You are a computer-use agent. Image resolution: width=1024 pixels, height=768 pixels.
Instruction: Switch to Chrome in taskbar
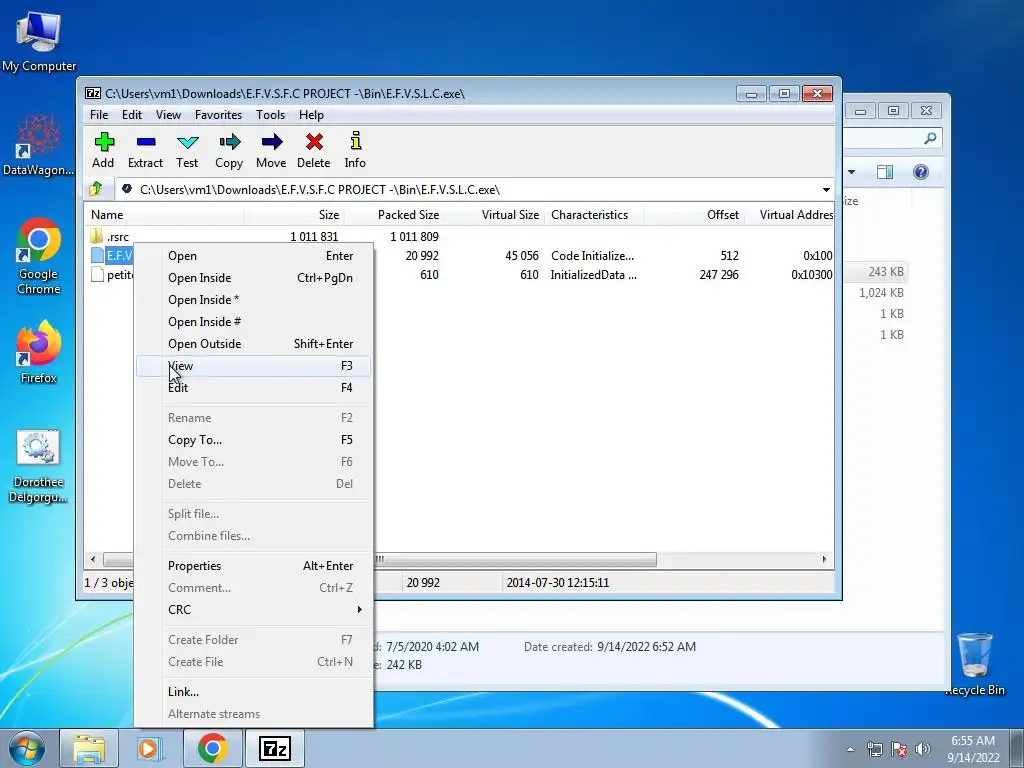[212, 748]
